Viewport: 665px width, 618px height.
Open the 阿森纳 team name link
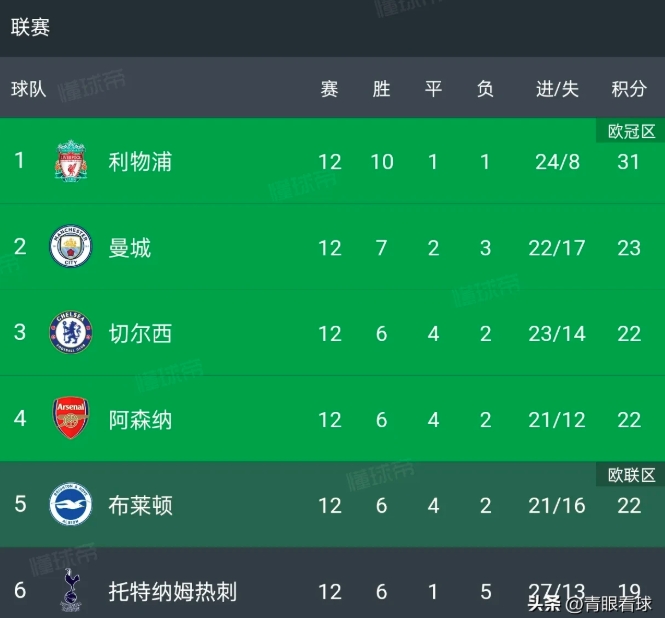tap(140, 420)
